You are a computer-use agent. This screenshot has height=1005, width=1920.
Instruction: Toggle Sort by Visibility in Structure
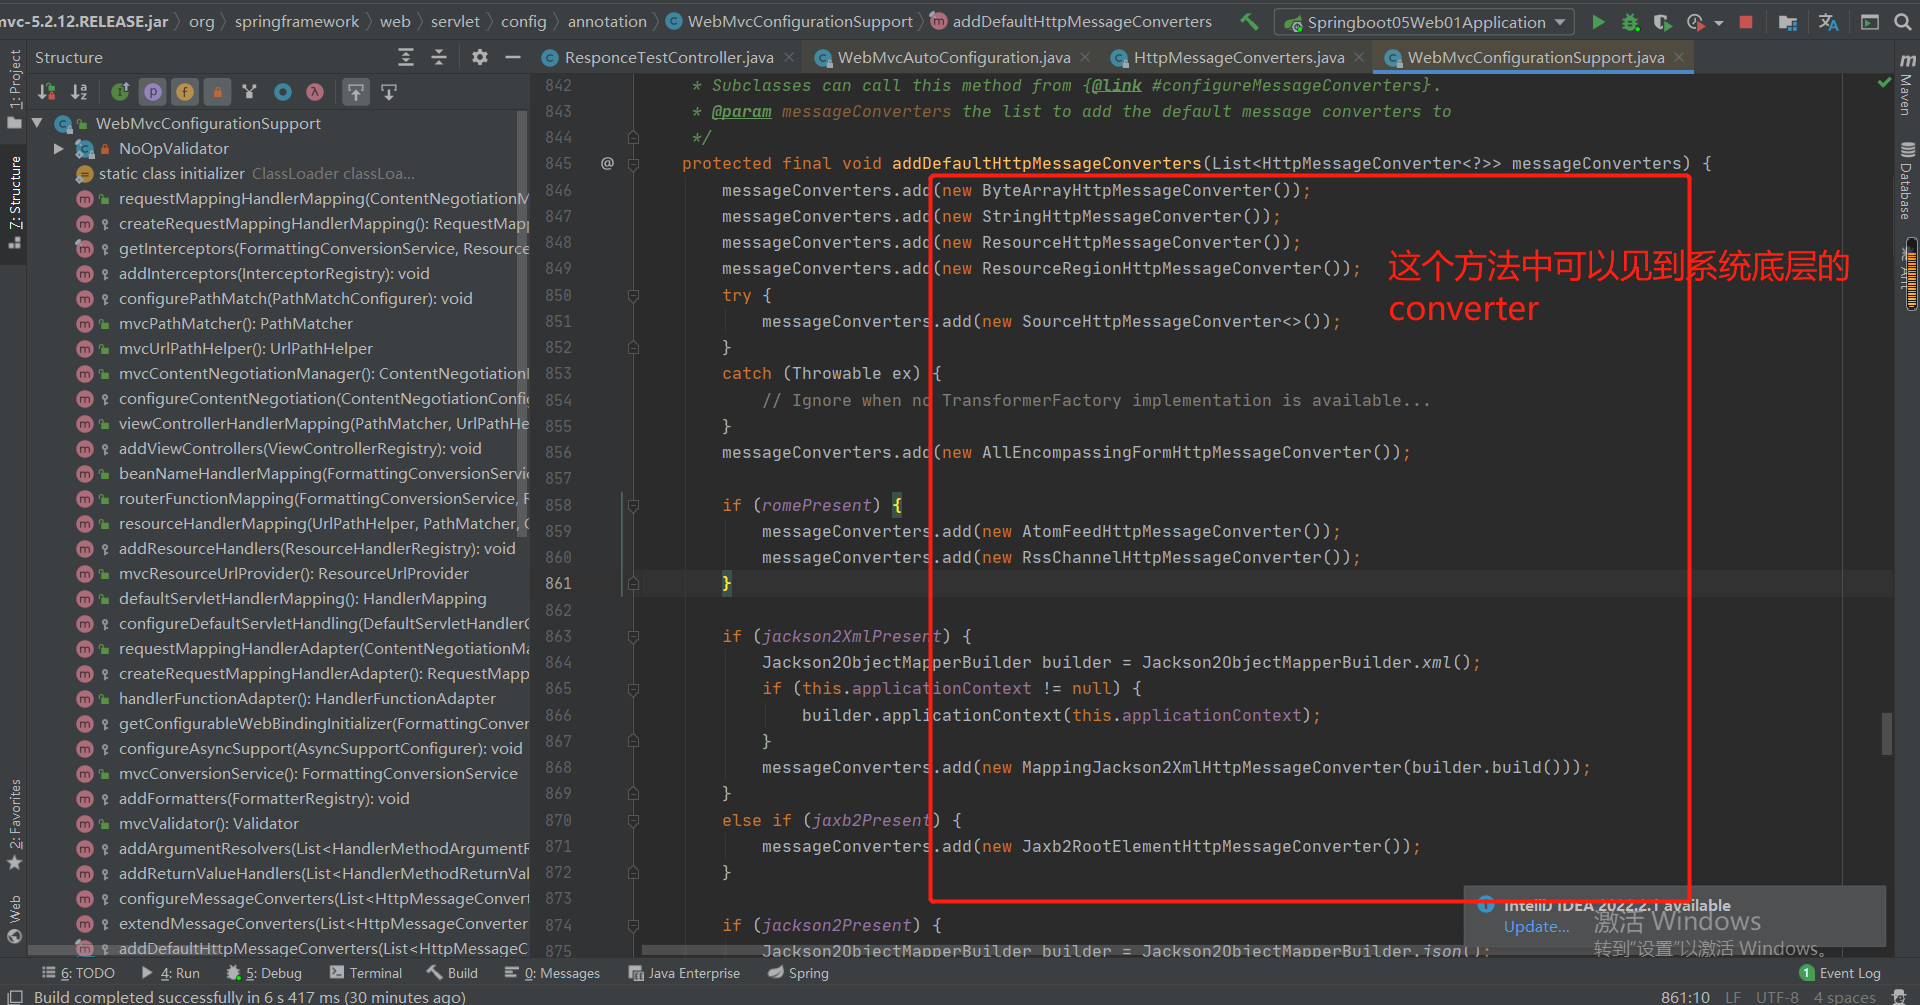point(46,92)
